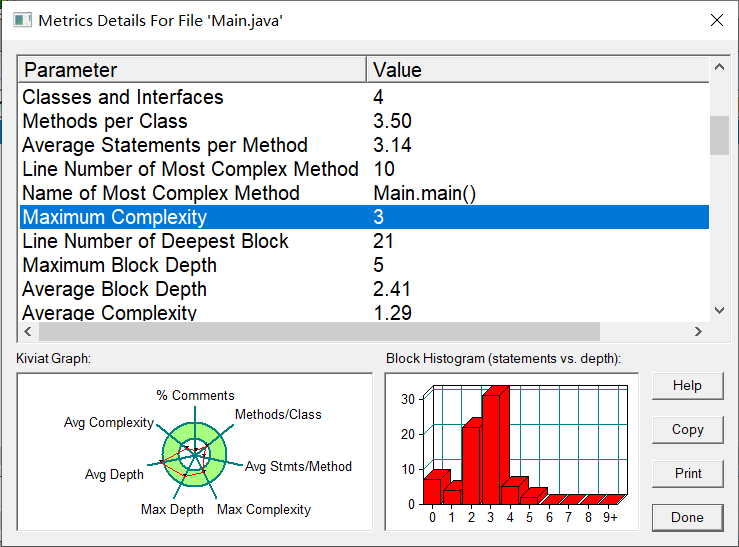Click the Value column header
The image size is (739, 547).
click(538, 70)
